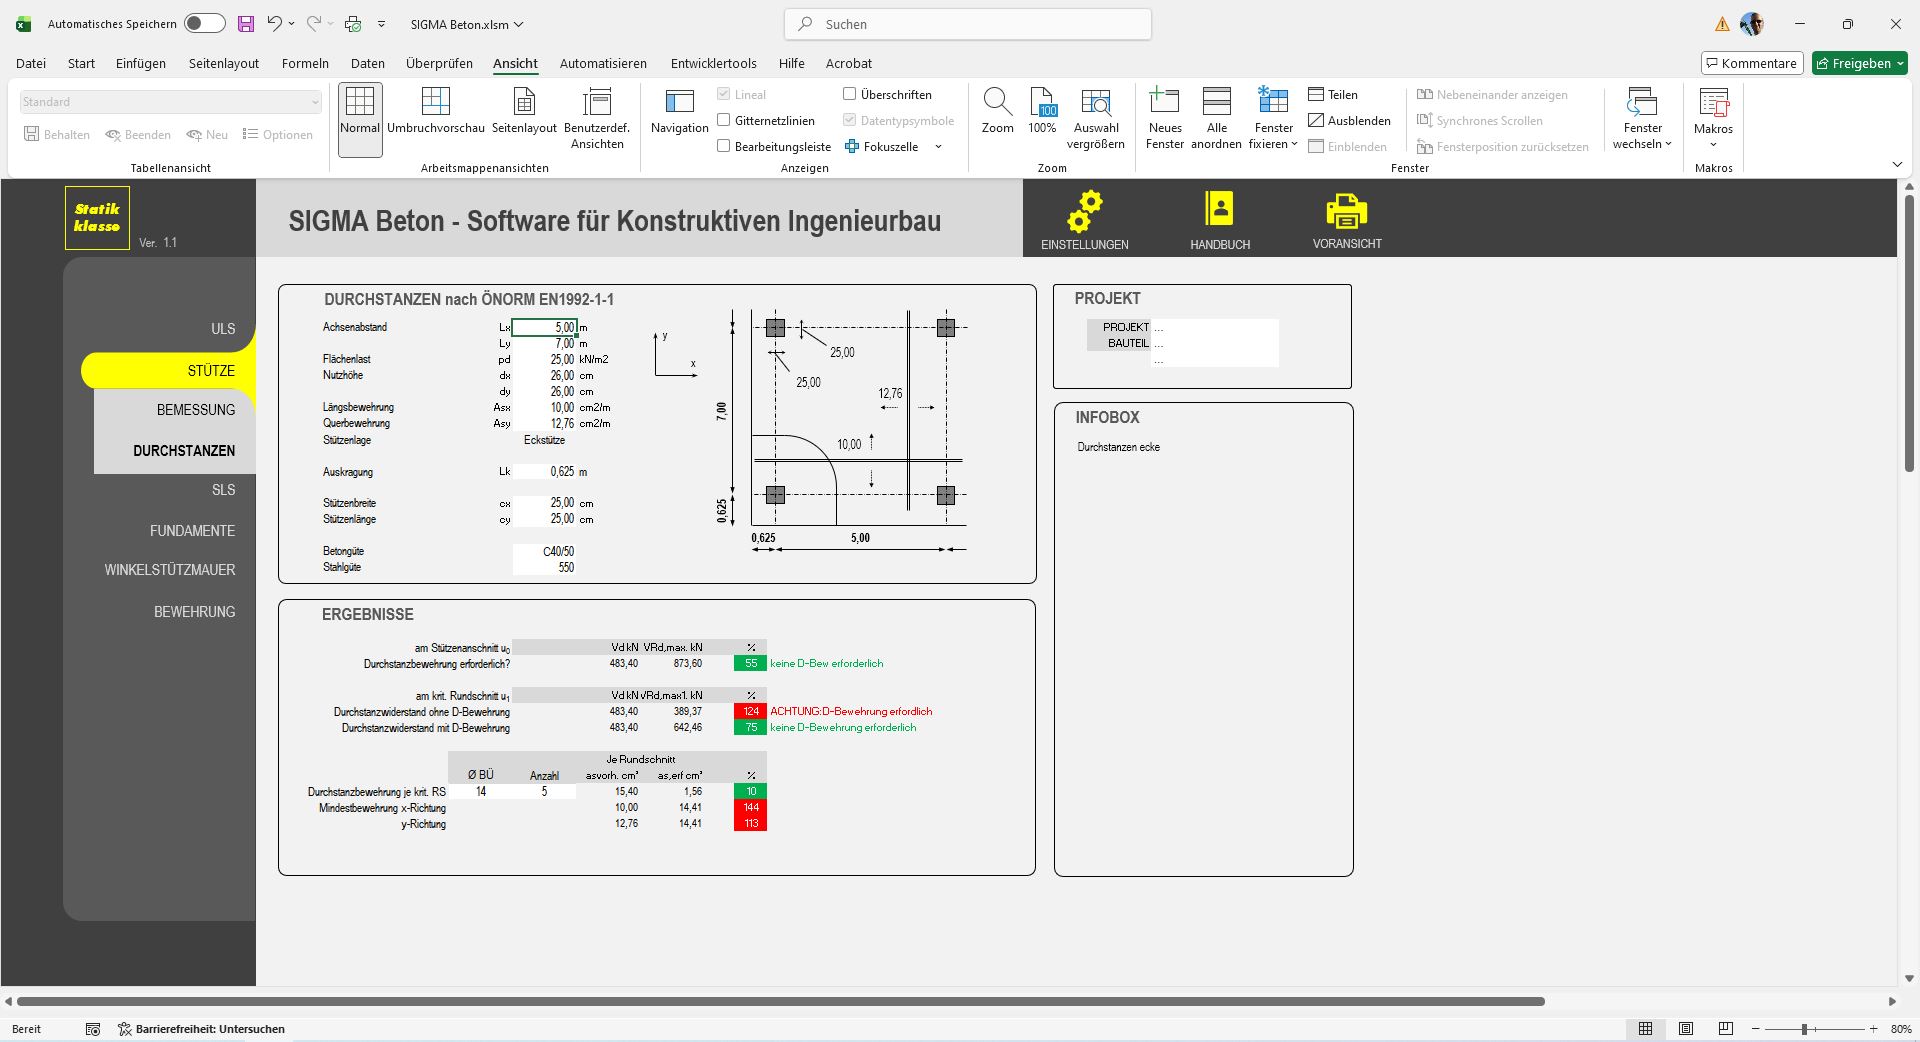Click the zoom slider in status bar

coord(1805,1029)
